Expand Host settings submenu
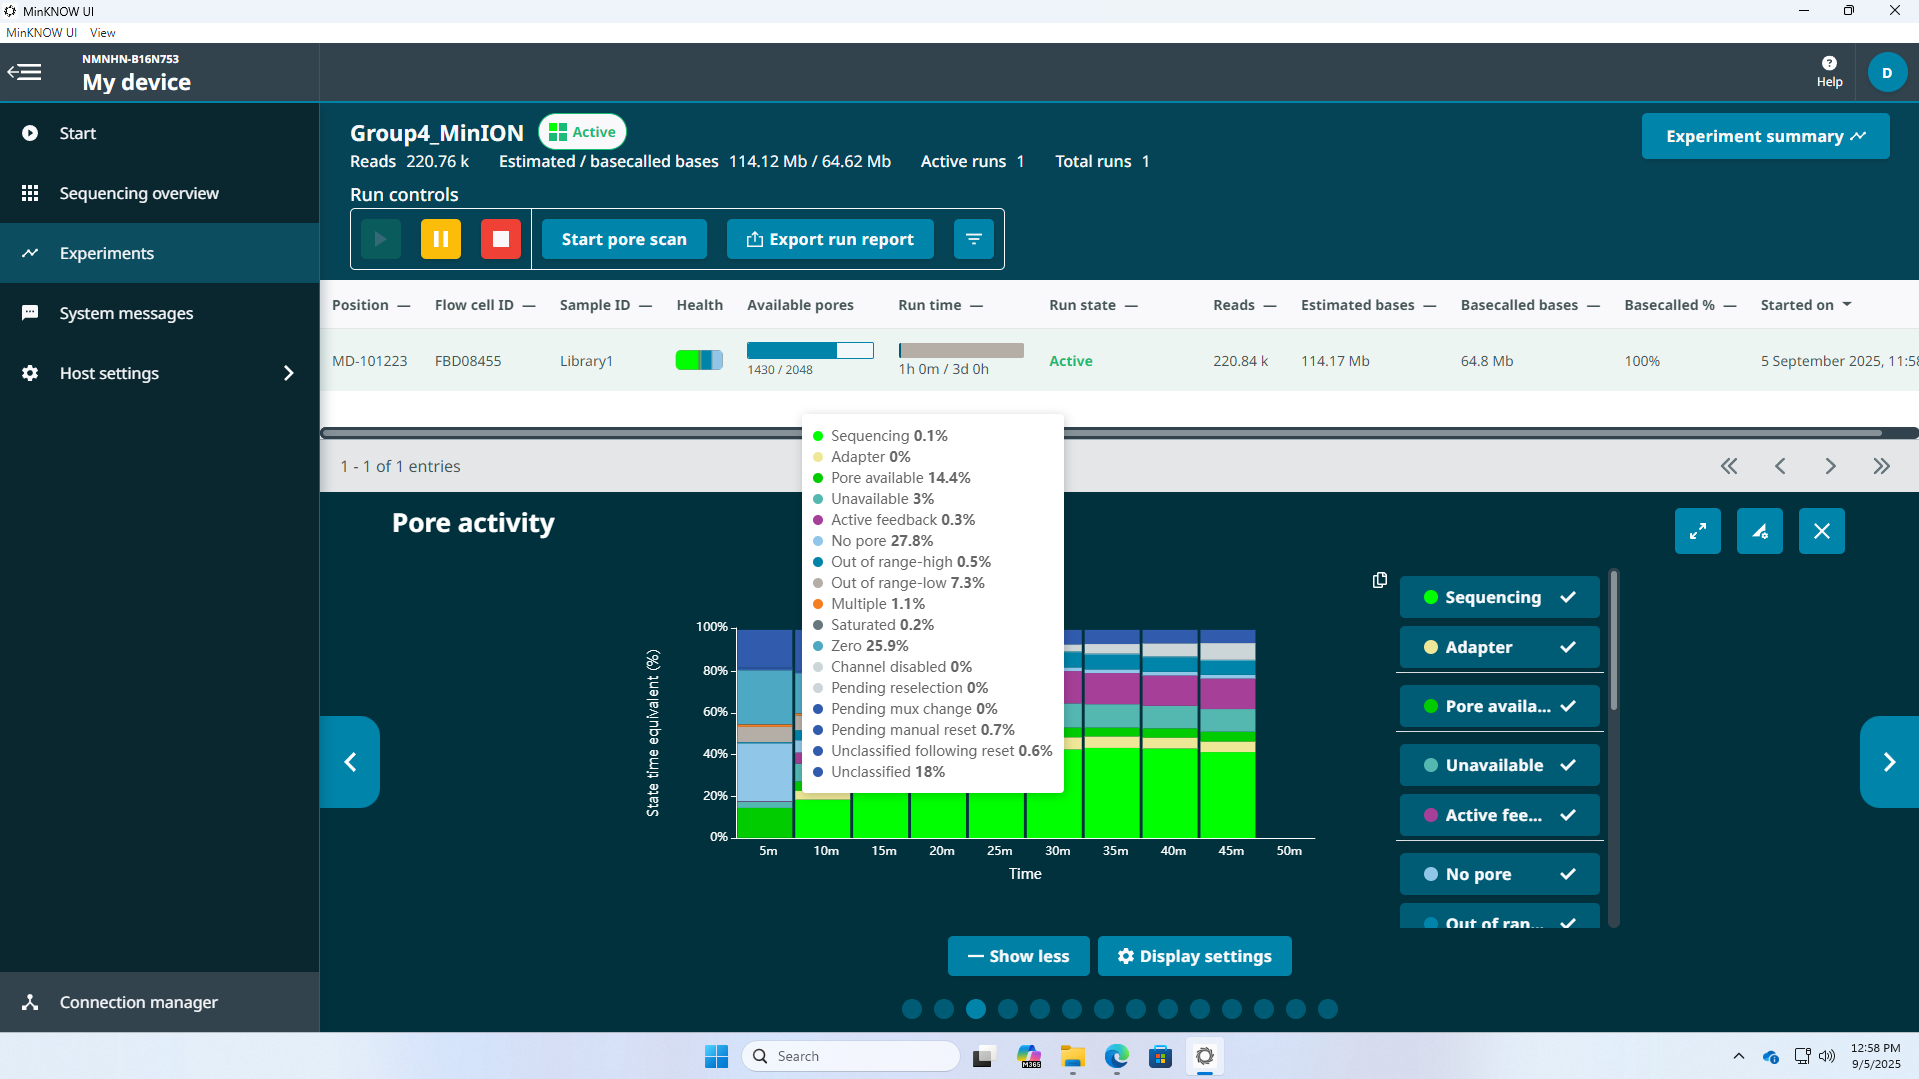Image resolution: width=1919 pixels, height=1079 pixels. (288, 373)
